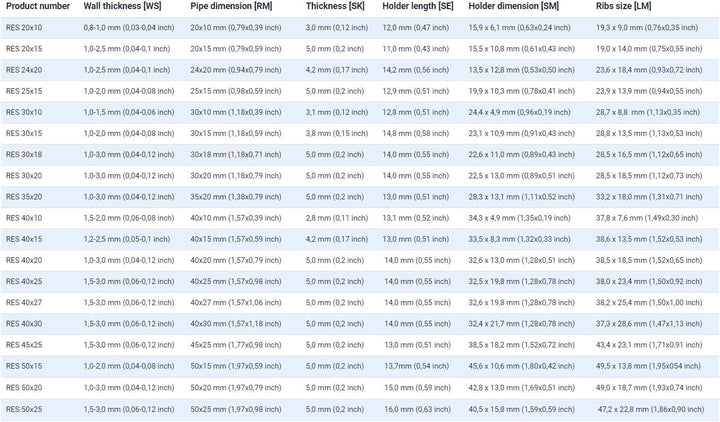The width and height of the screenshot is (720, 422).
Task: Select the RES 50x25 product cell
Action: (24, 409)
